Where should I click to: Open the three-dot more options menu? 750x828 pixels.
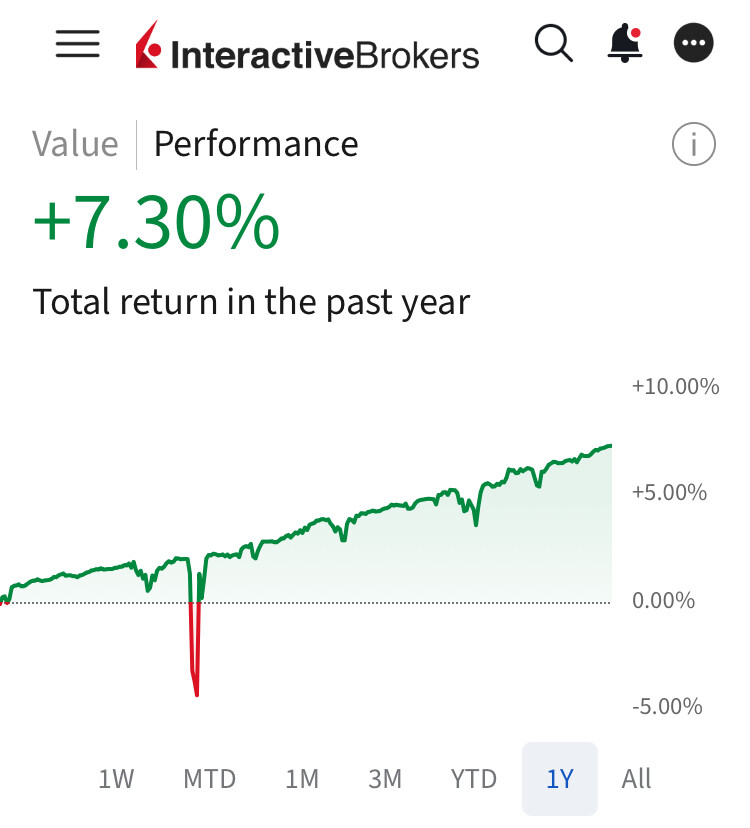click(x=694, y=43)
